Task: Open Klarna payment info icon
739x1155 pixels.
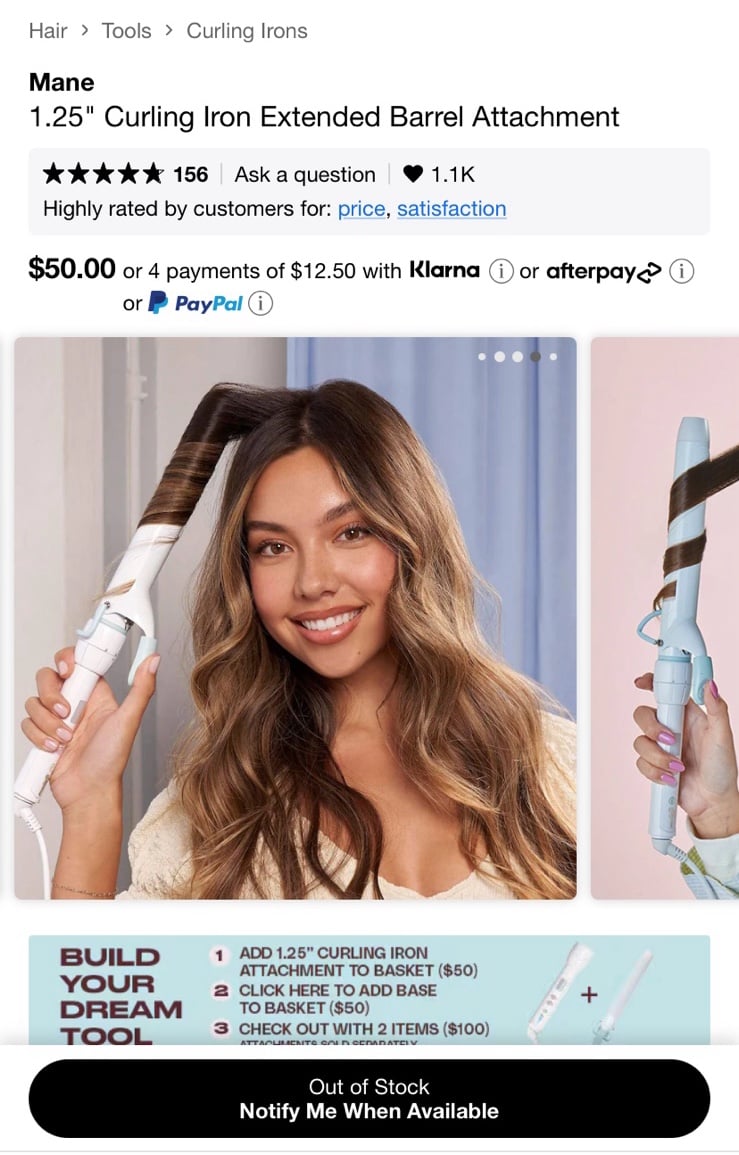Action: [501, 271]
